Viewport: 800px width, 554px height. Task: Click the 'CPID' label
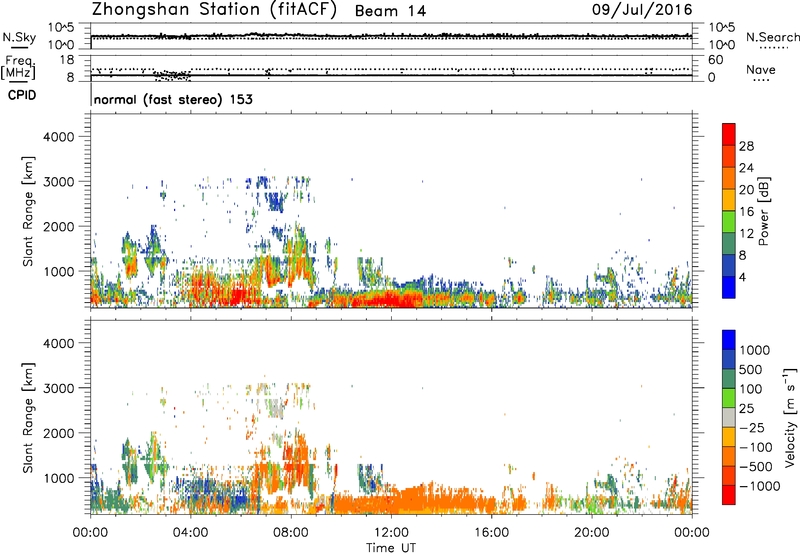pyautogui.click(x=22, y=95)
